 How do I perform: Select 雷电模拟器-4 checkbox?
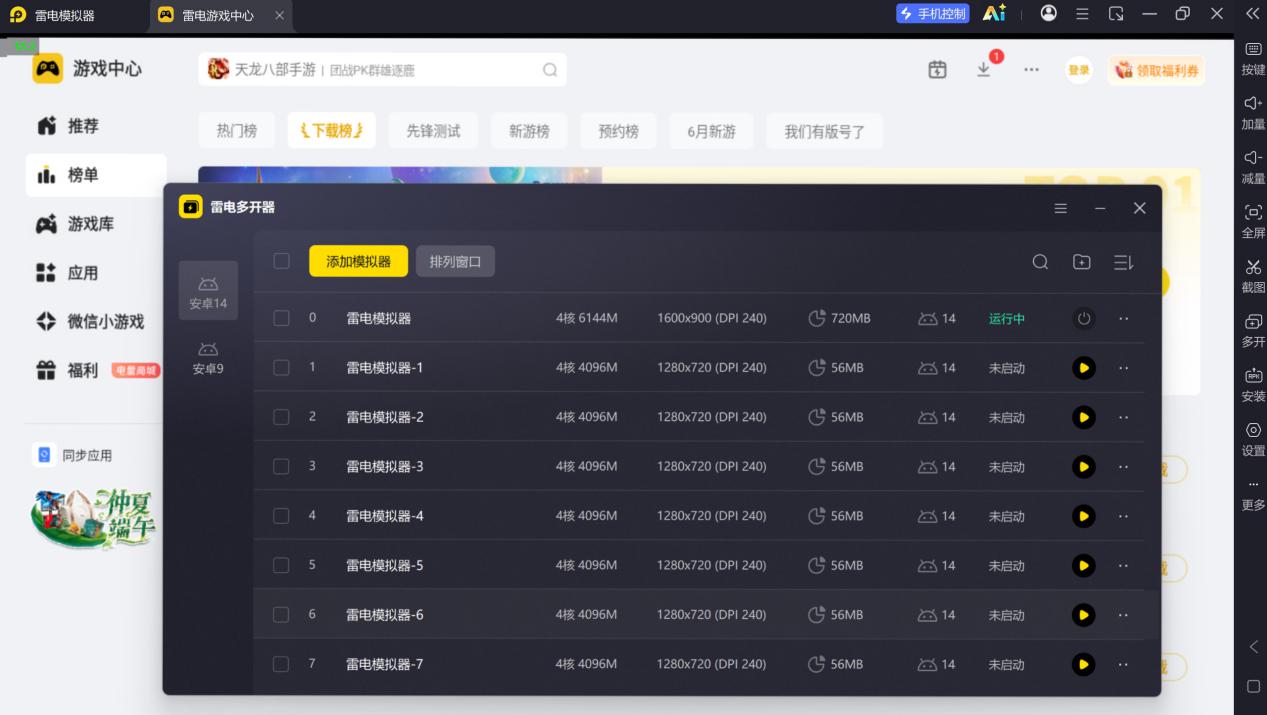coord(281,516)
